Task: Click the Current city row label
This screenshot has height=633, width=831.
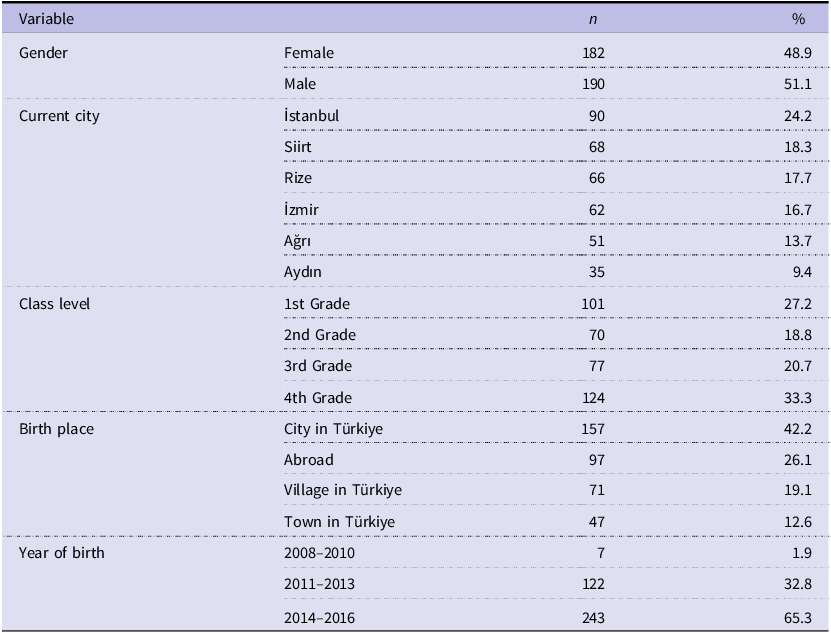Action: click(x=60, y=115)
